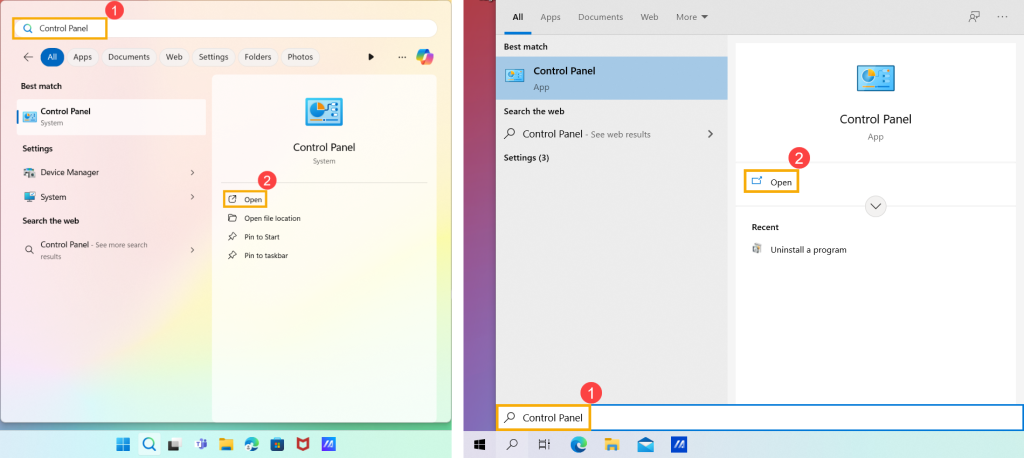Open the More dropdown in Windows 10 search

coord(692,17)
